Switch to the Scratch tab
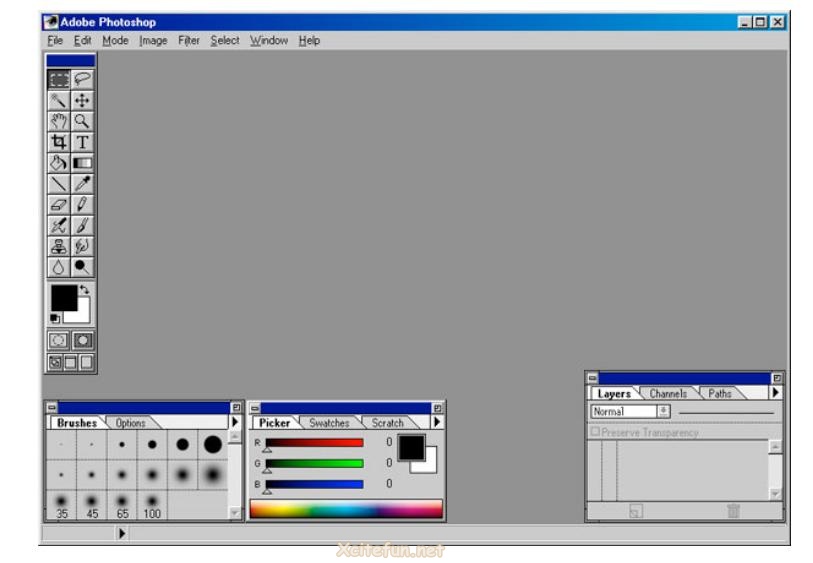The height and width of the screenshot is (563, 813). [387, 423]
